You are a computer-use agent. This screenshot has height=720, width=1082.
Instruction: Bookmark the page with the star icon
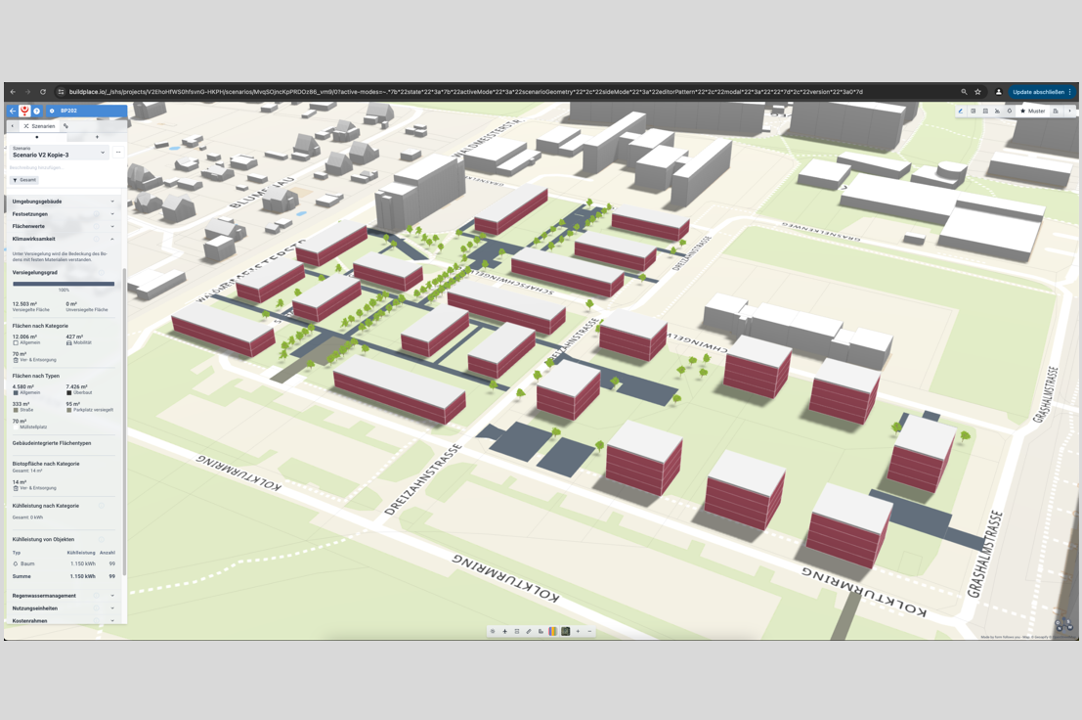point(978,92)
